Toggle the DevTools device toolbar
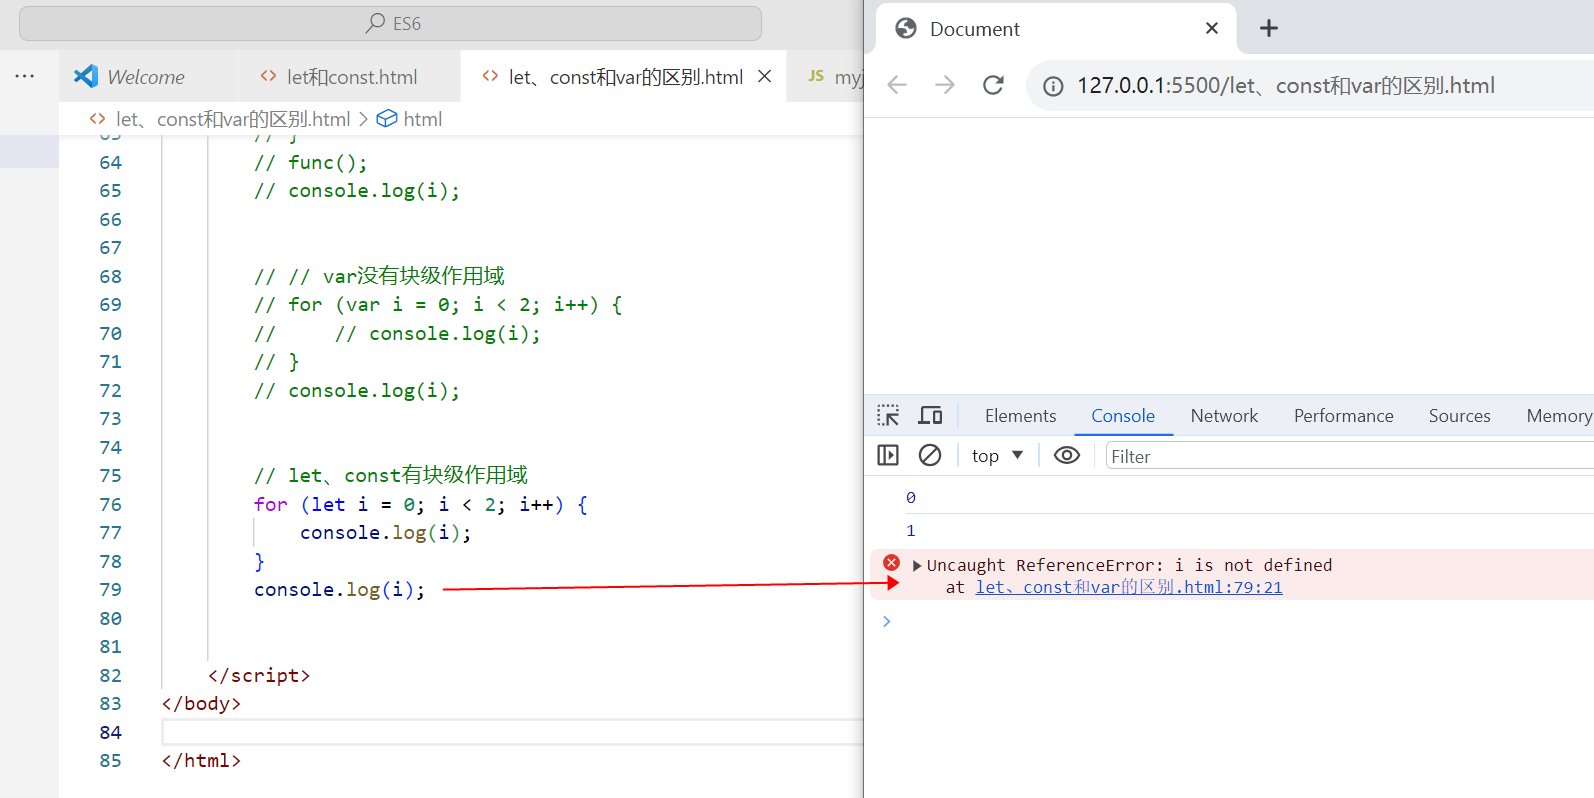1594x798 pixels. (931, 415)
